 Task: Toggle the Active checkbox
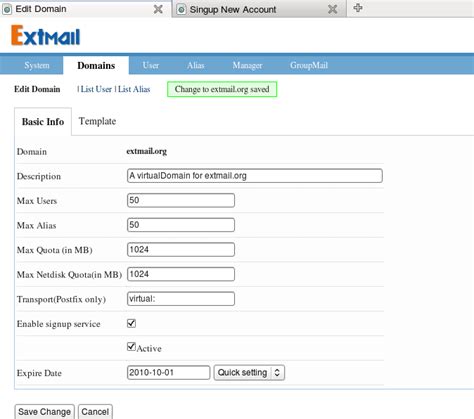pos(131,347)
